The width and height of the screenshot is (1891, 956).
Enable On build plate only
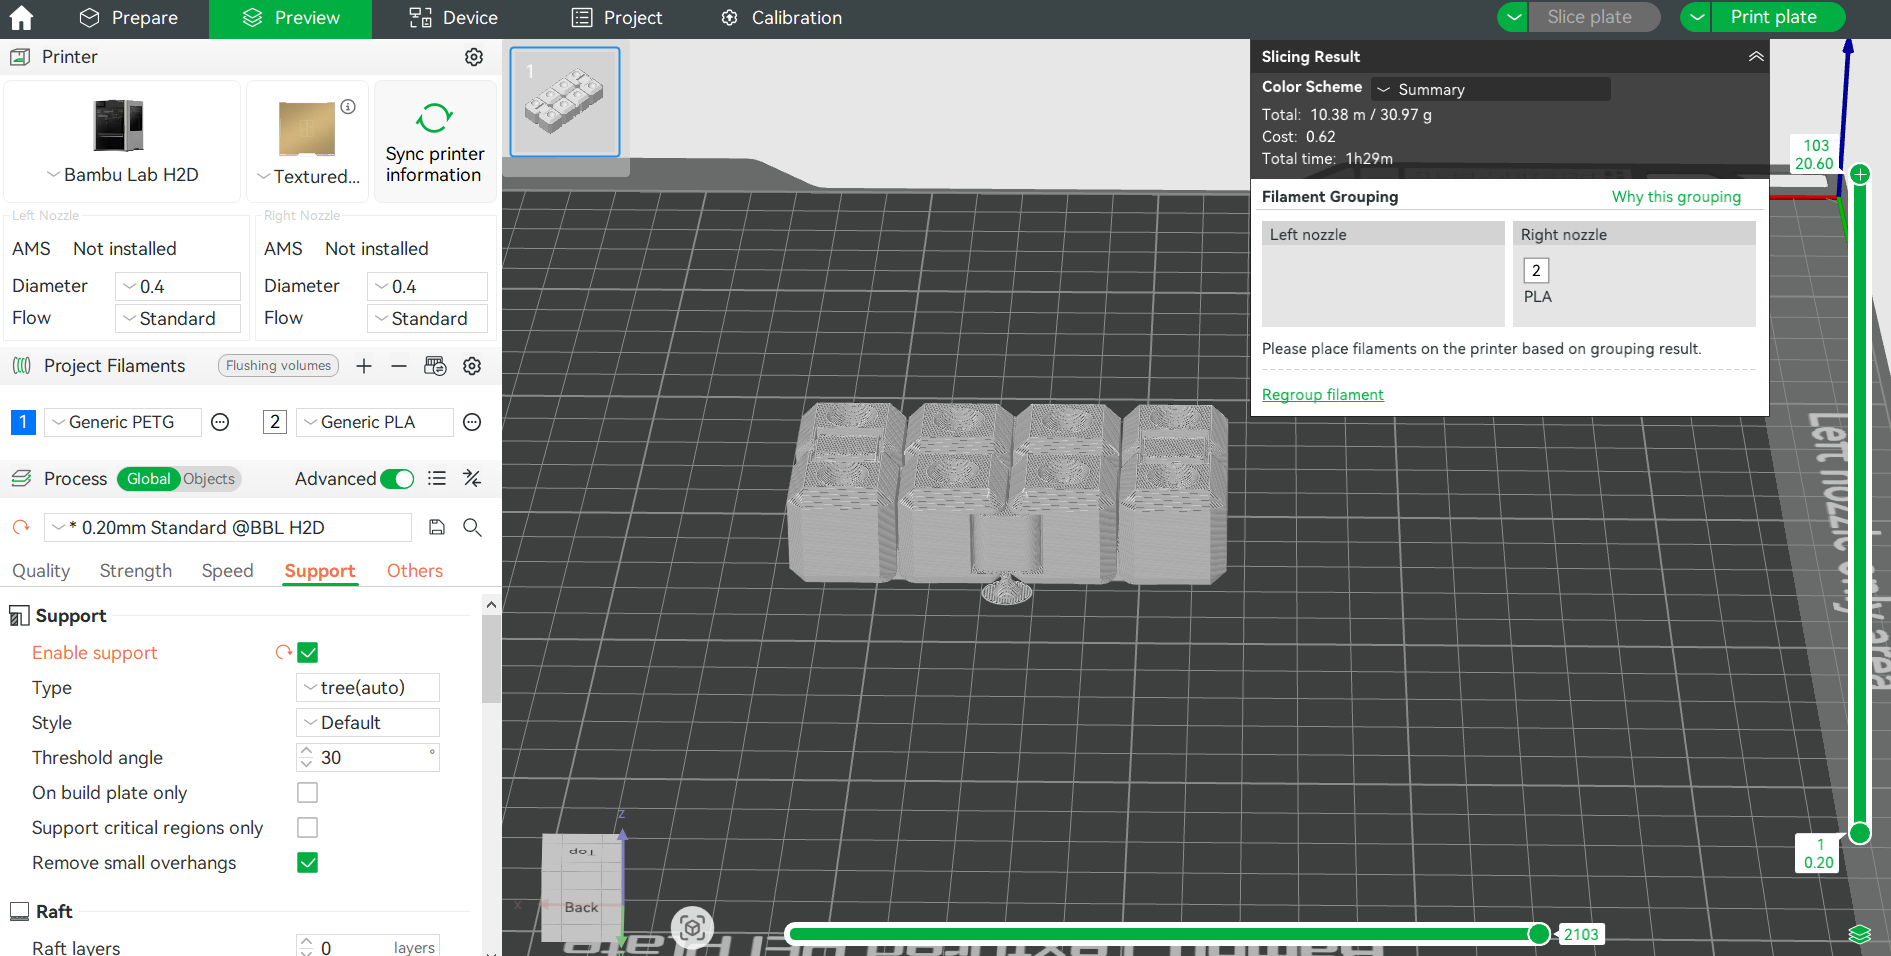(308, 793)
